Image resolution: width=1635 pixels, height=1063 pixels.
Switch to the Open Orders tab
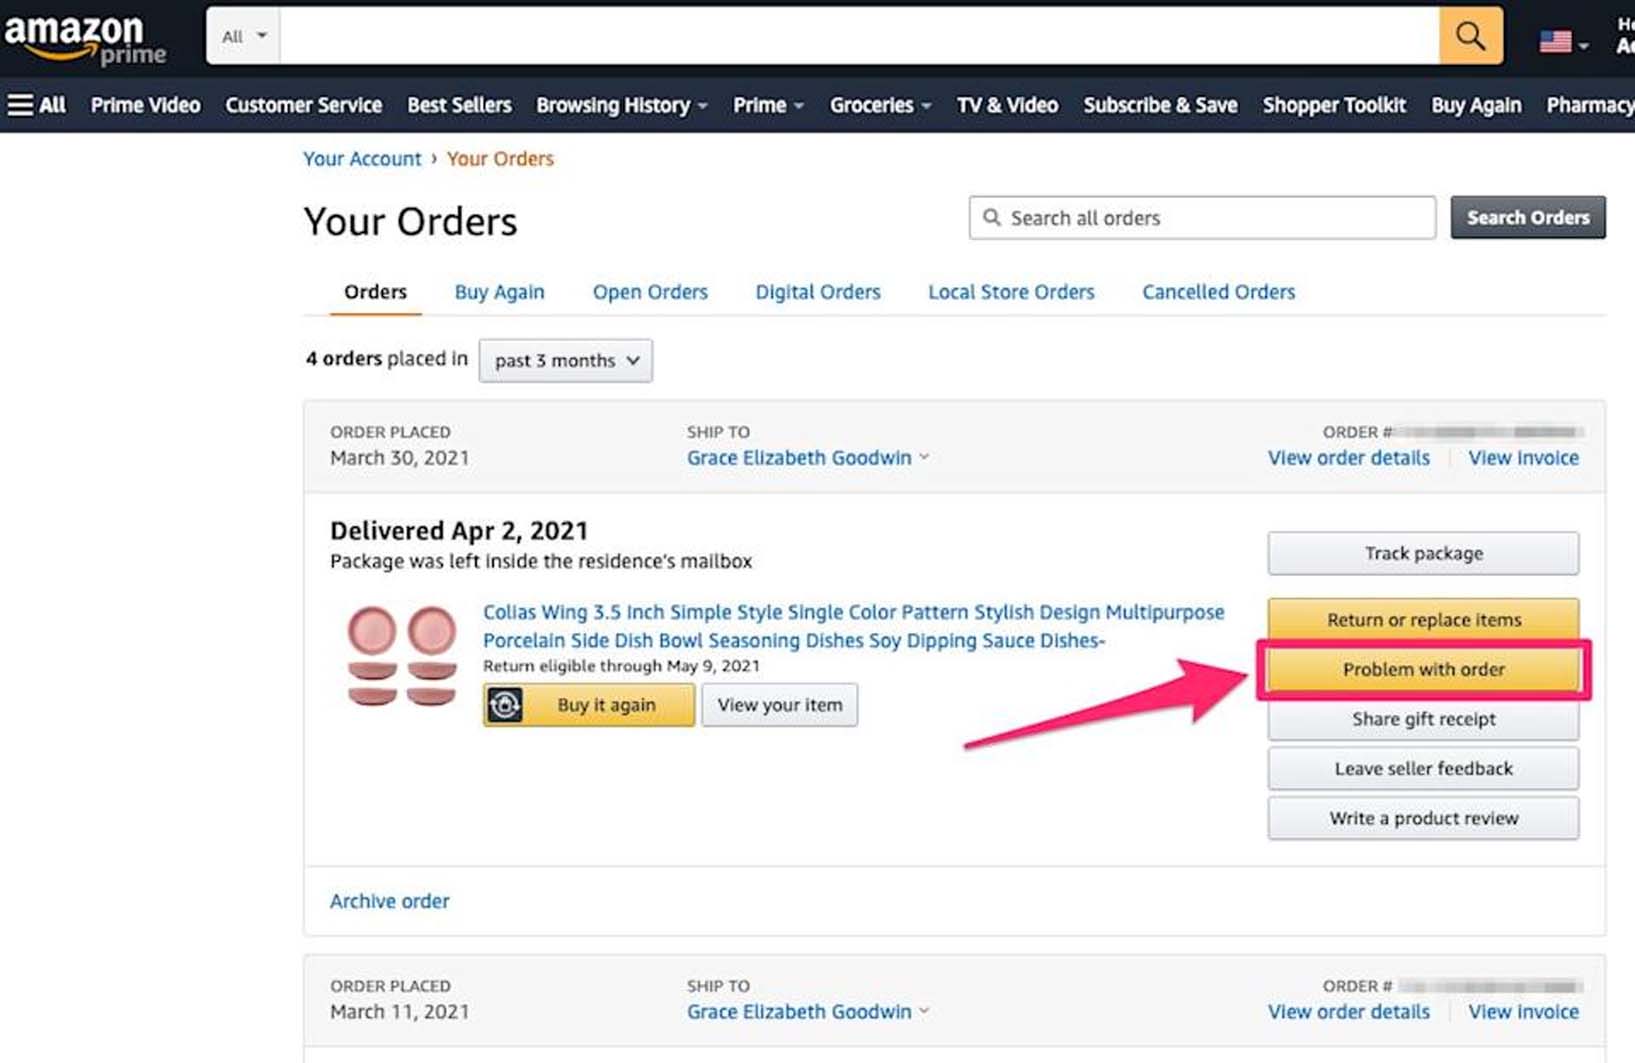tap(650, 292)
